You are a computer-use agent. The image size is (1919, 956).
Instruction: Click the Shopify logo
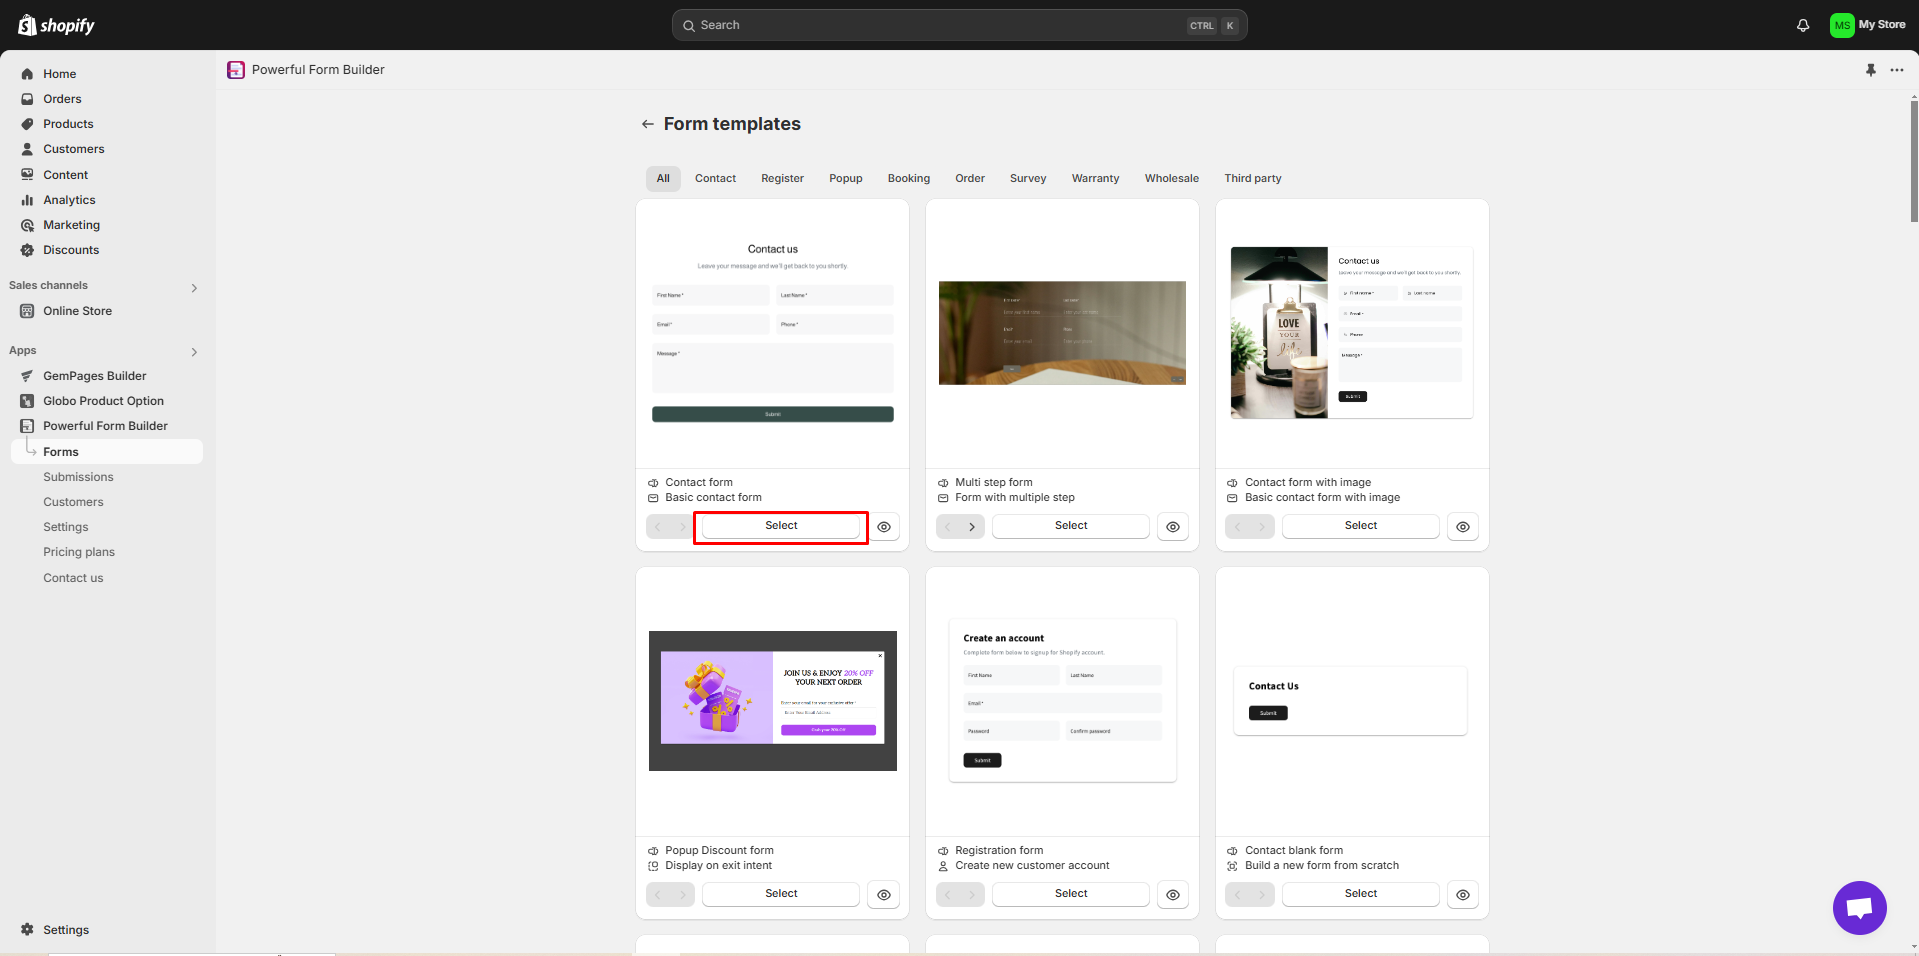point(57,25)
